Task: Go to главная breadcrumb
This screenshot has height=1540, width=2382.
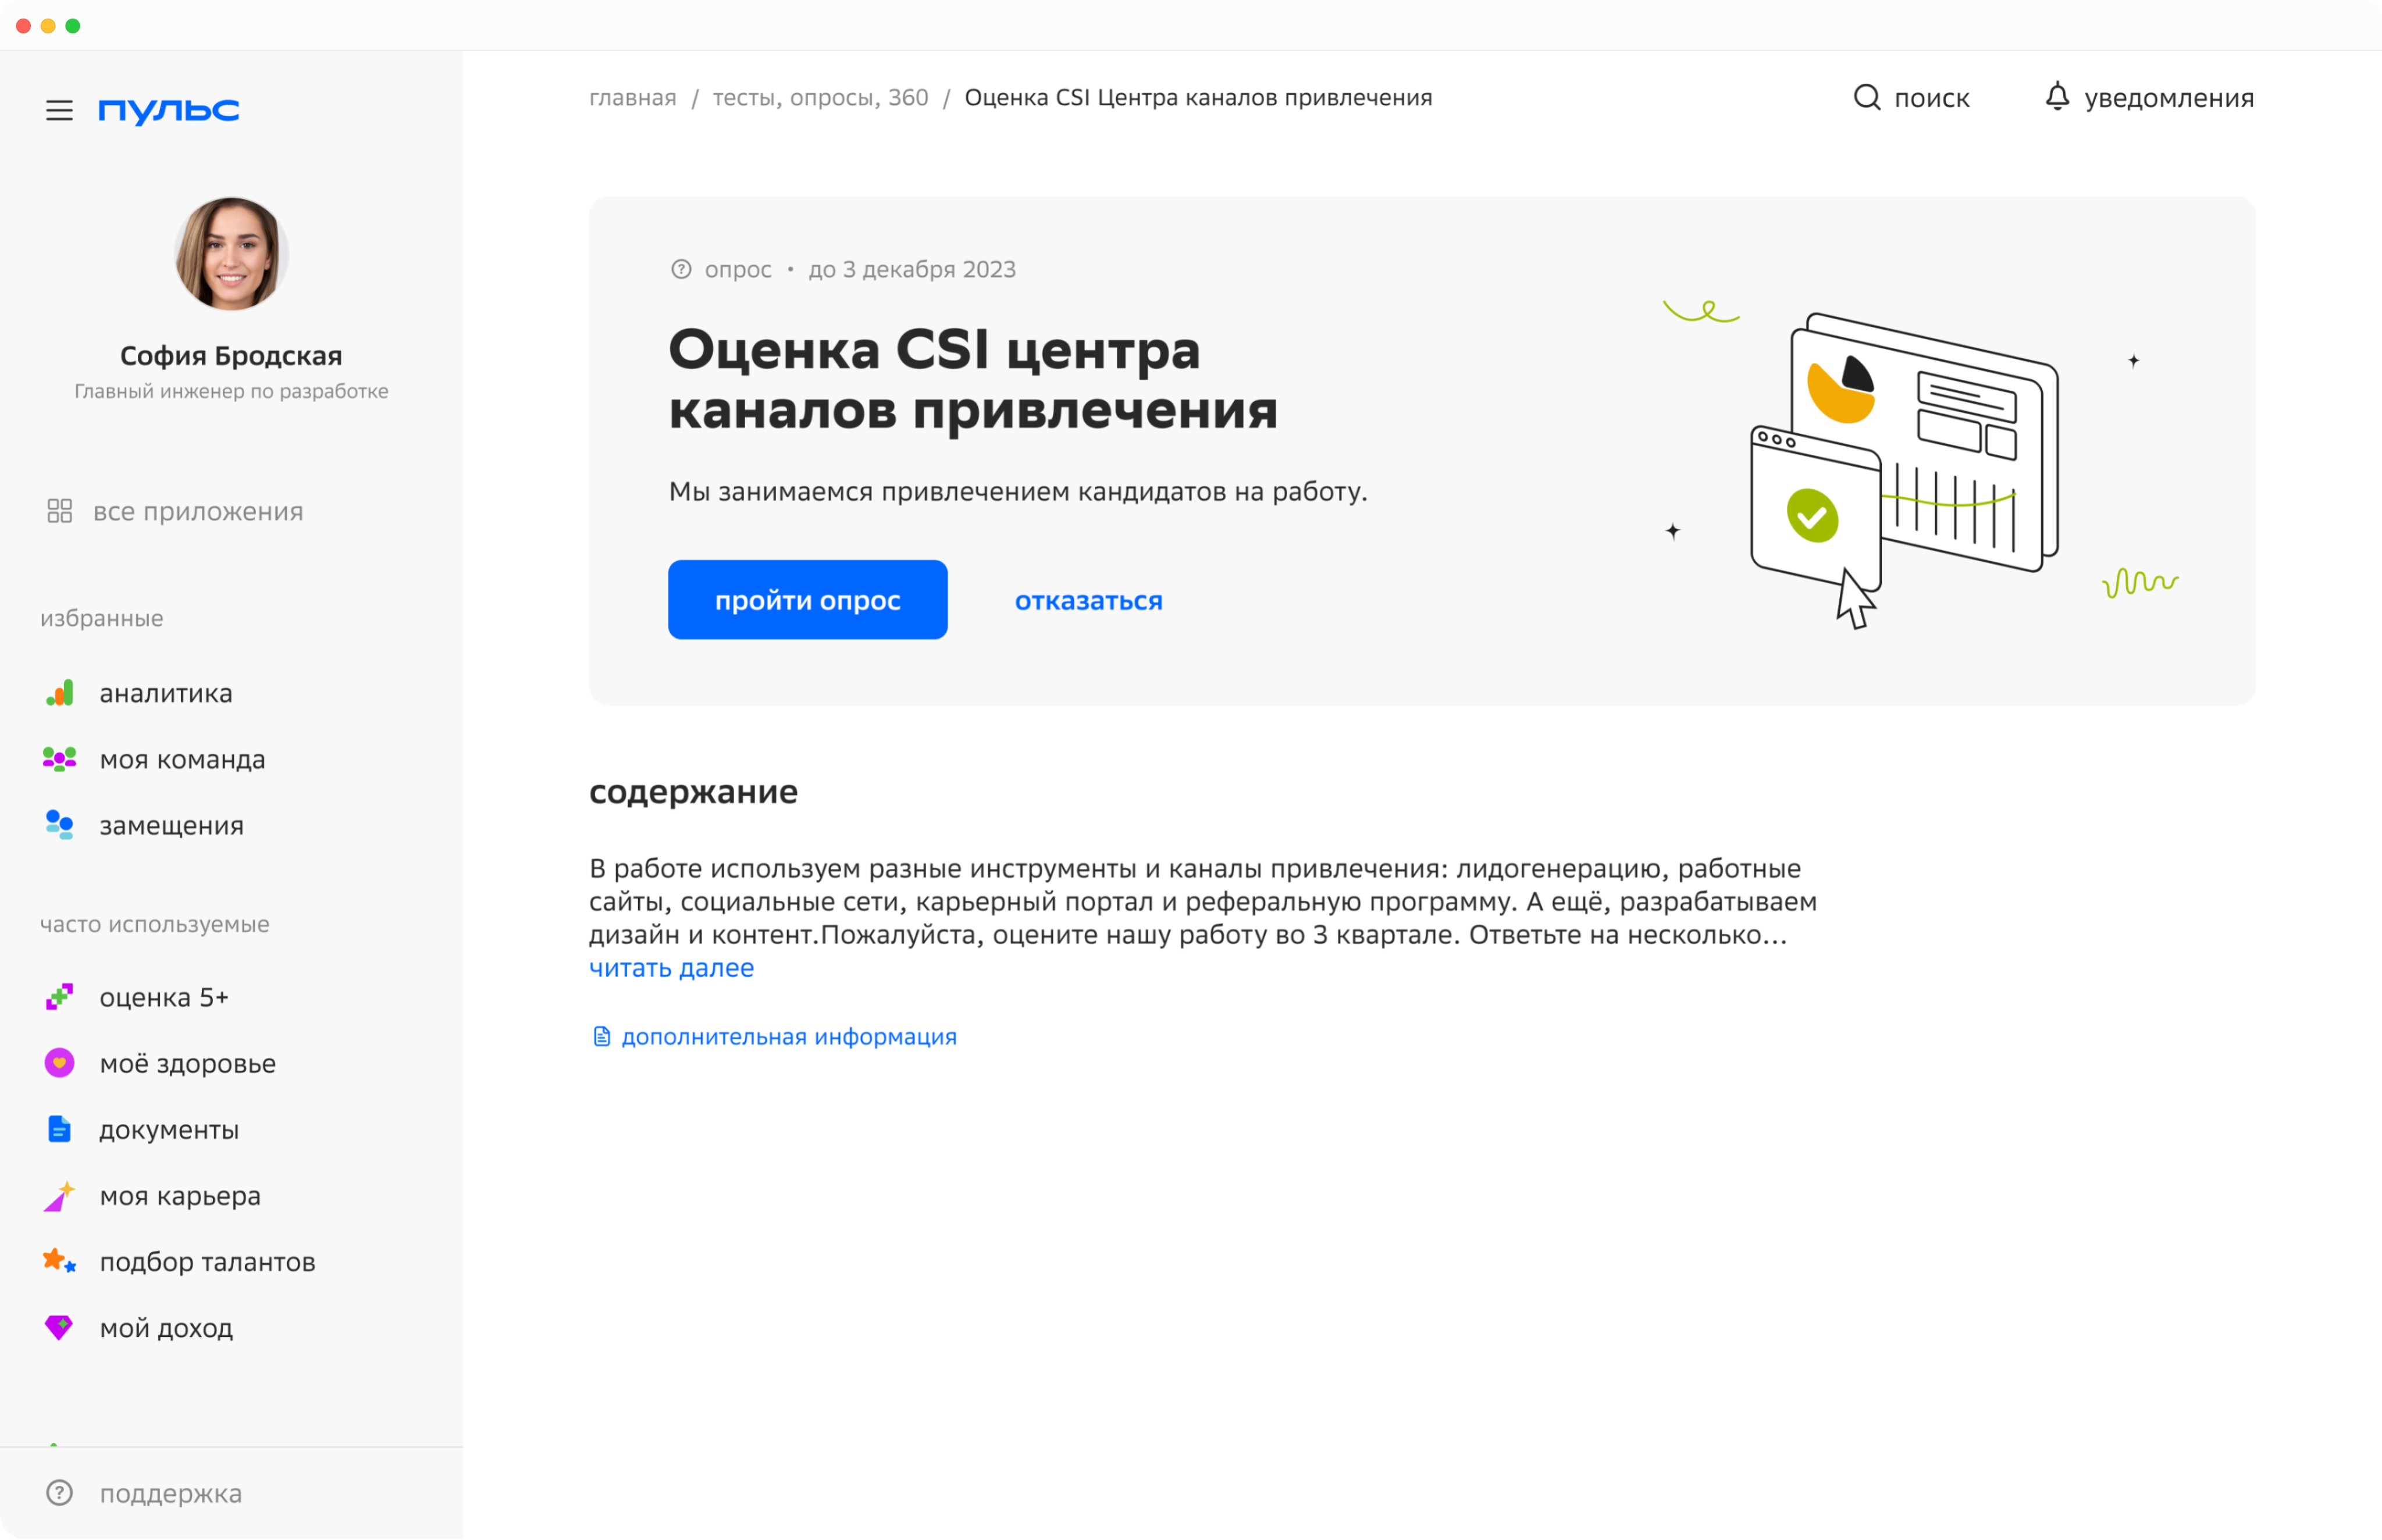Action: pyautogui.click(x=632, y=97)
